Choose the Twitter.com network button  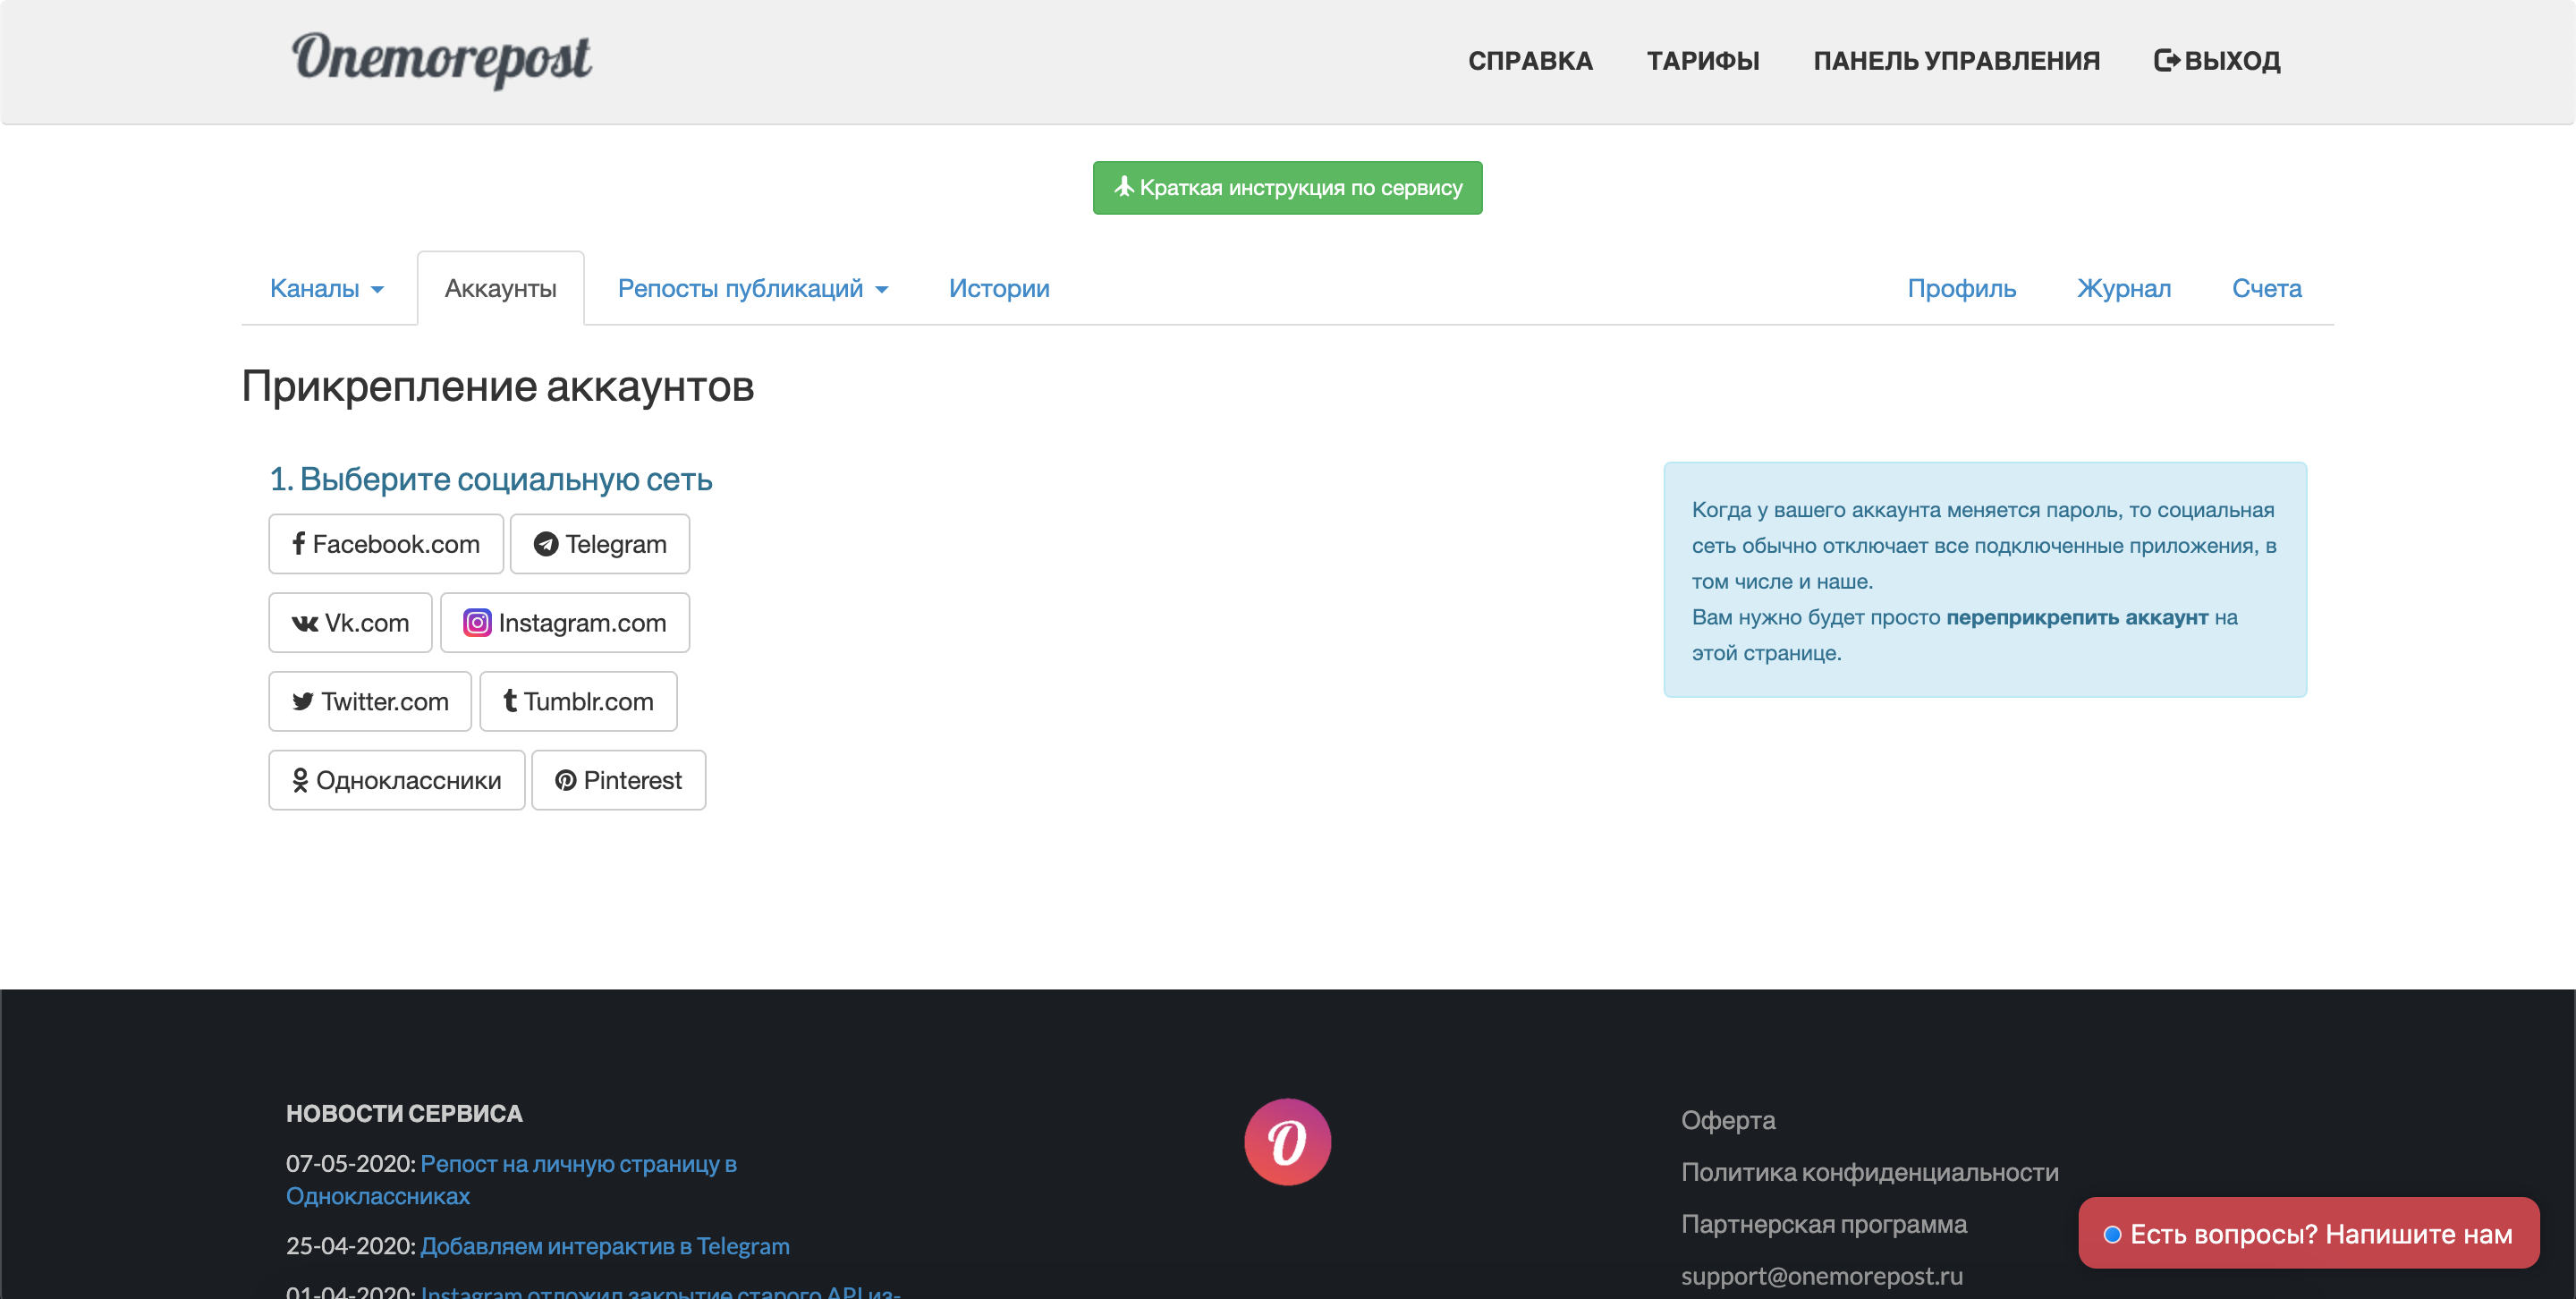(x=370, y=702)
